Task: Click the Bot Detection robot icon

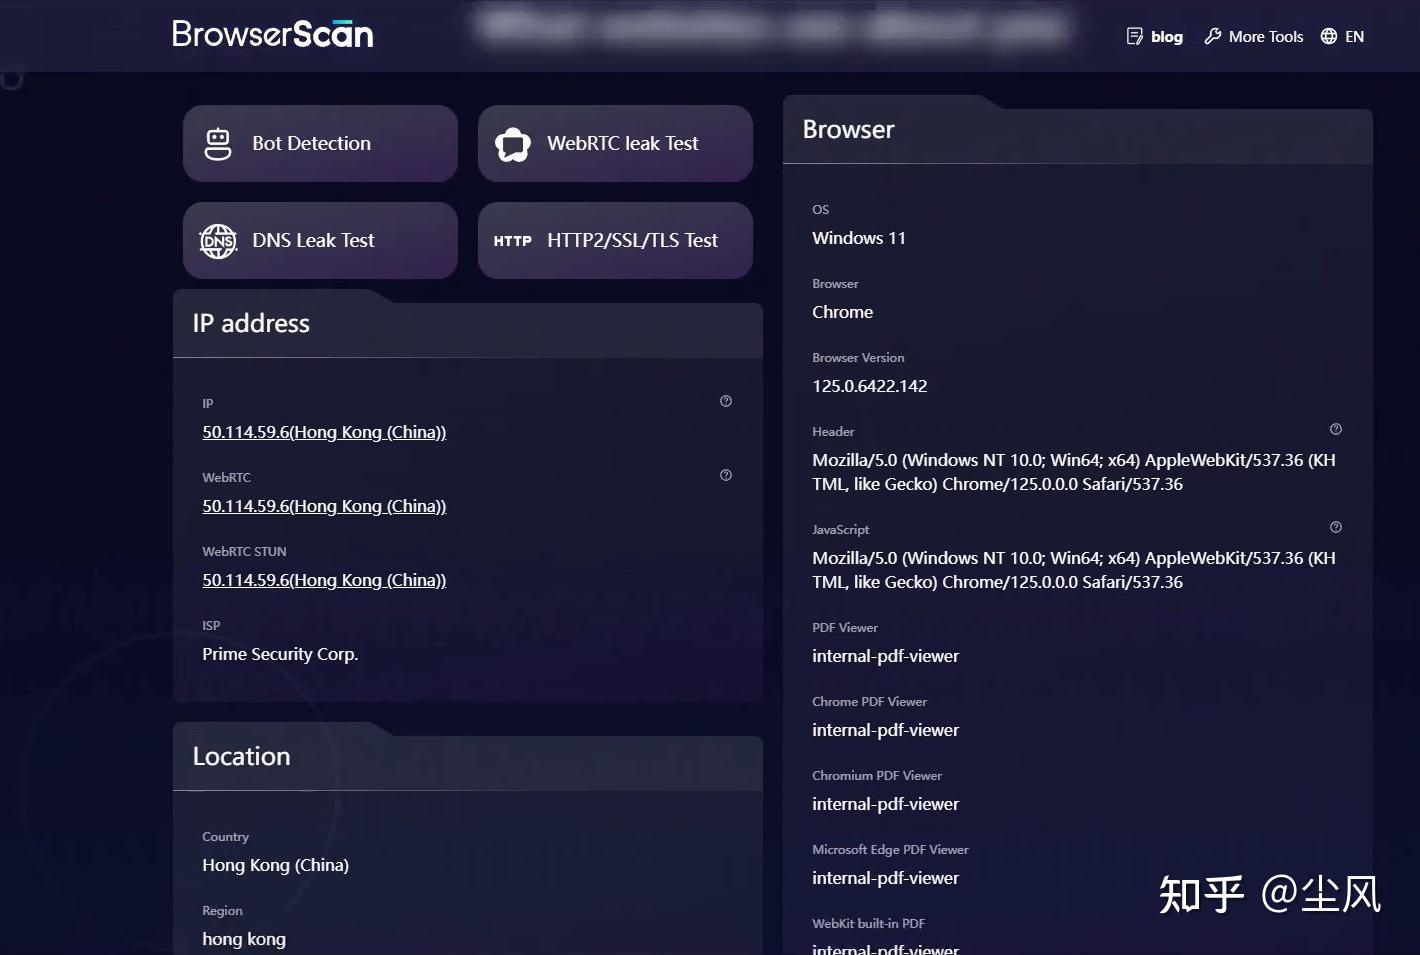Action: [218, 144]
